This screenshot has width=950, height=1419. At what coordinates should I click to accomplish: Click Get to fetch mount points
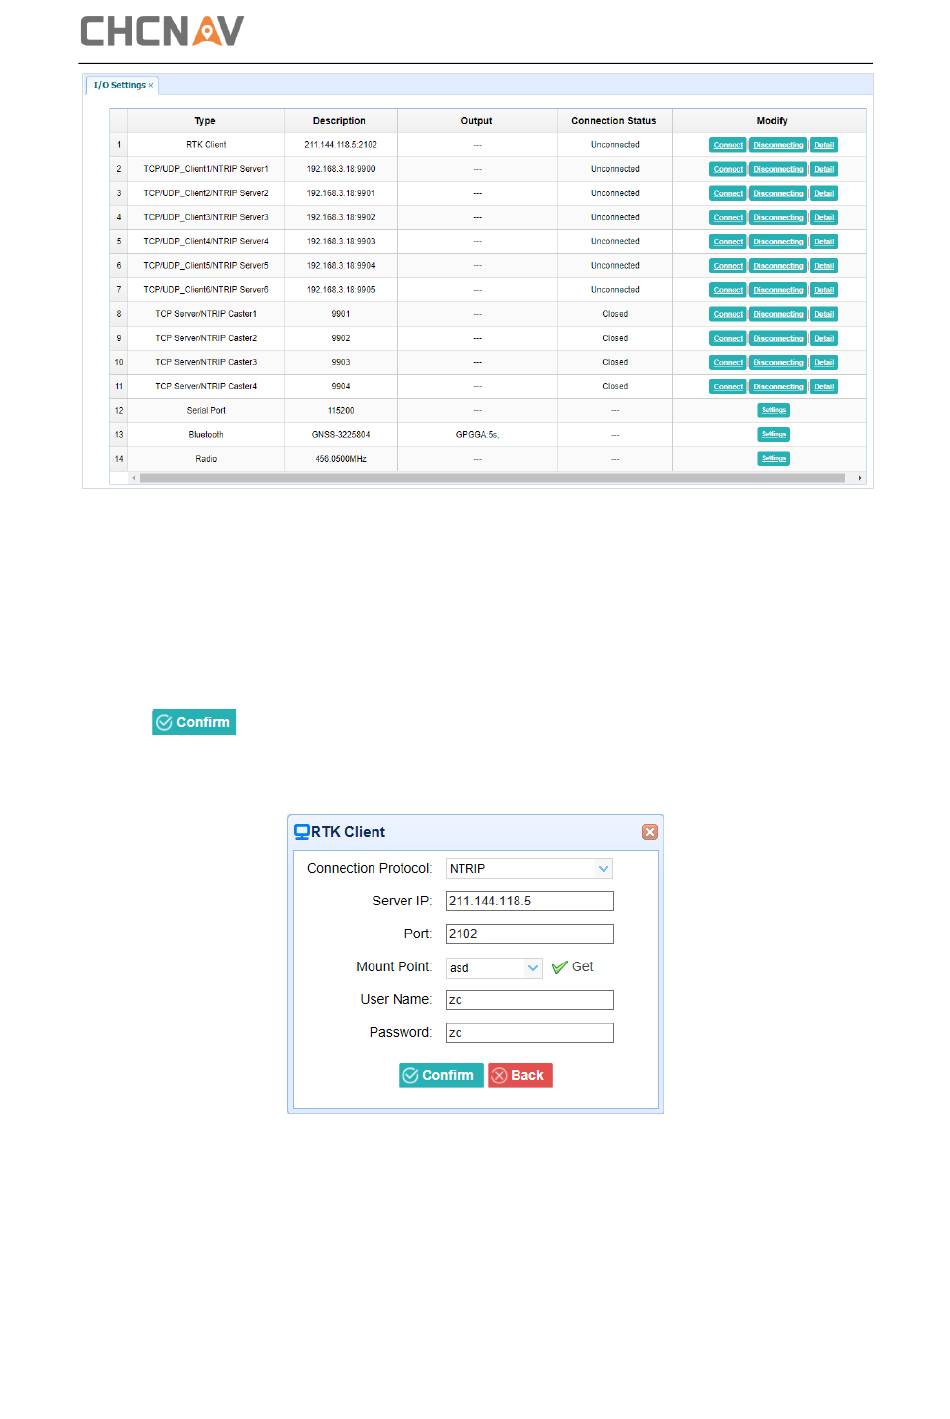(573, 967)
